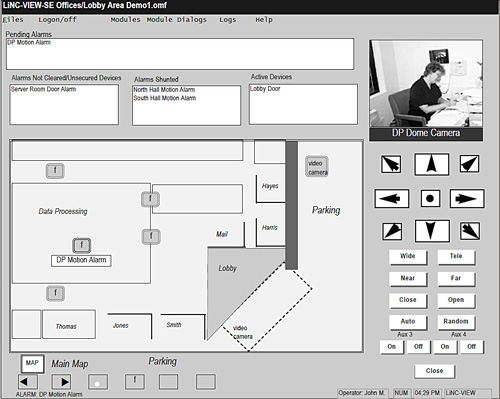500x399 pixels.
Task: Click the sensor icon below Data Processing
Action: [55, 294]
